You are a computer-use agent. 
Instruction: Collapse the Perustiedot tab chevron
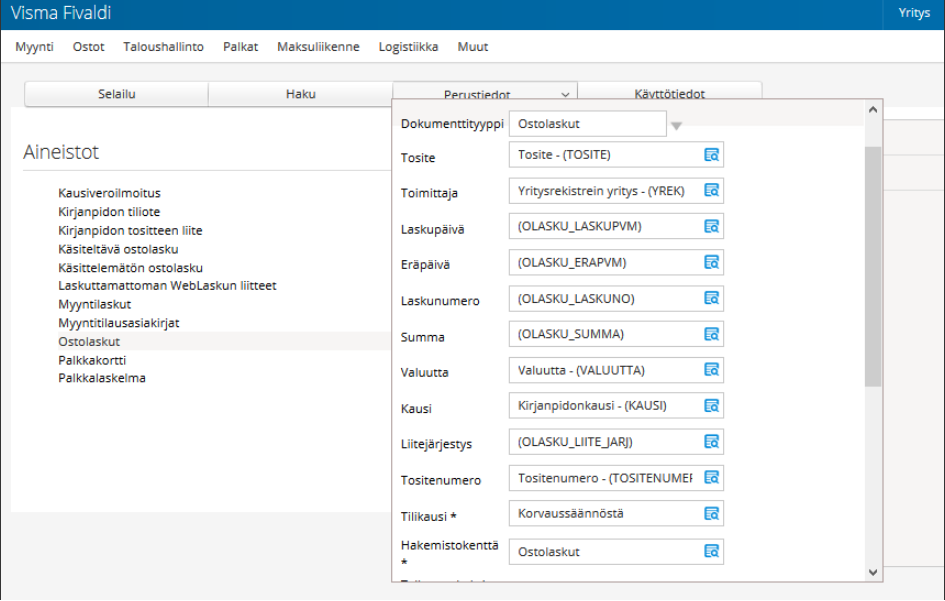[565, 95]
